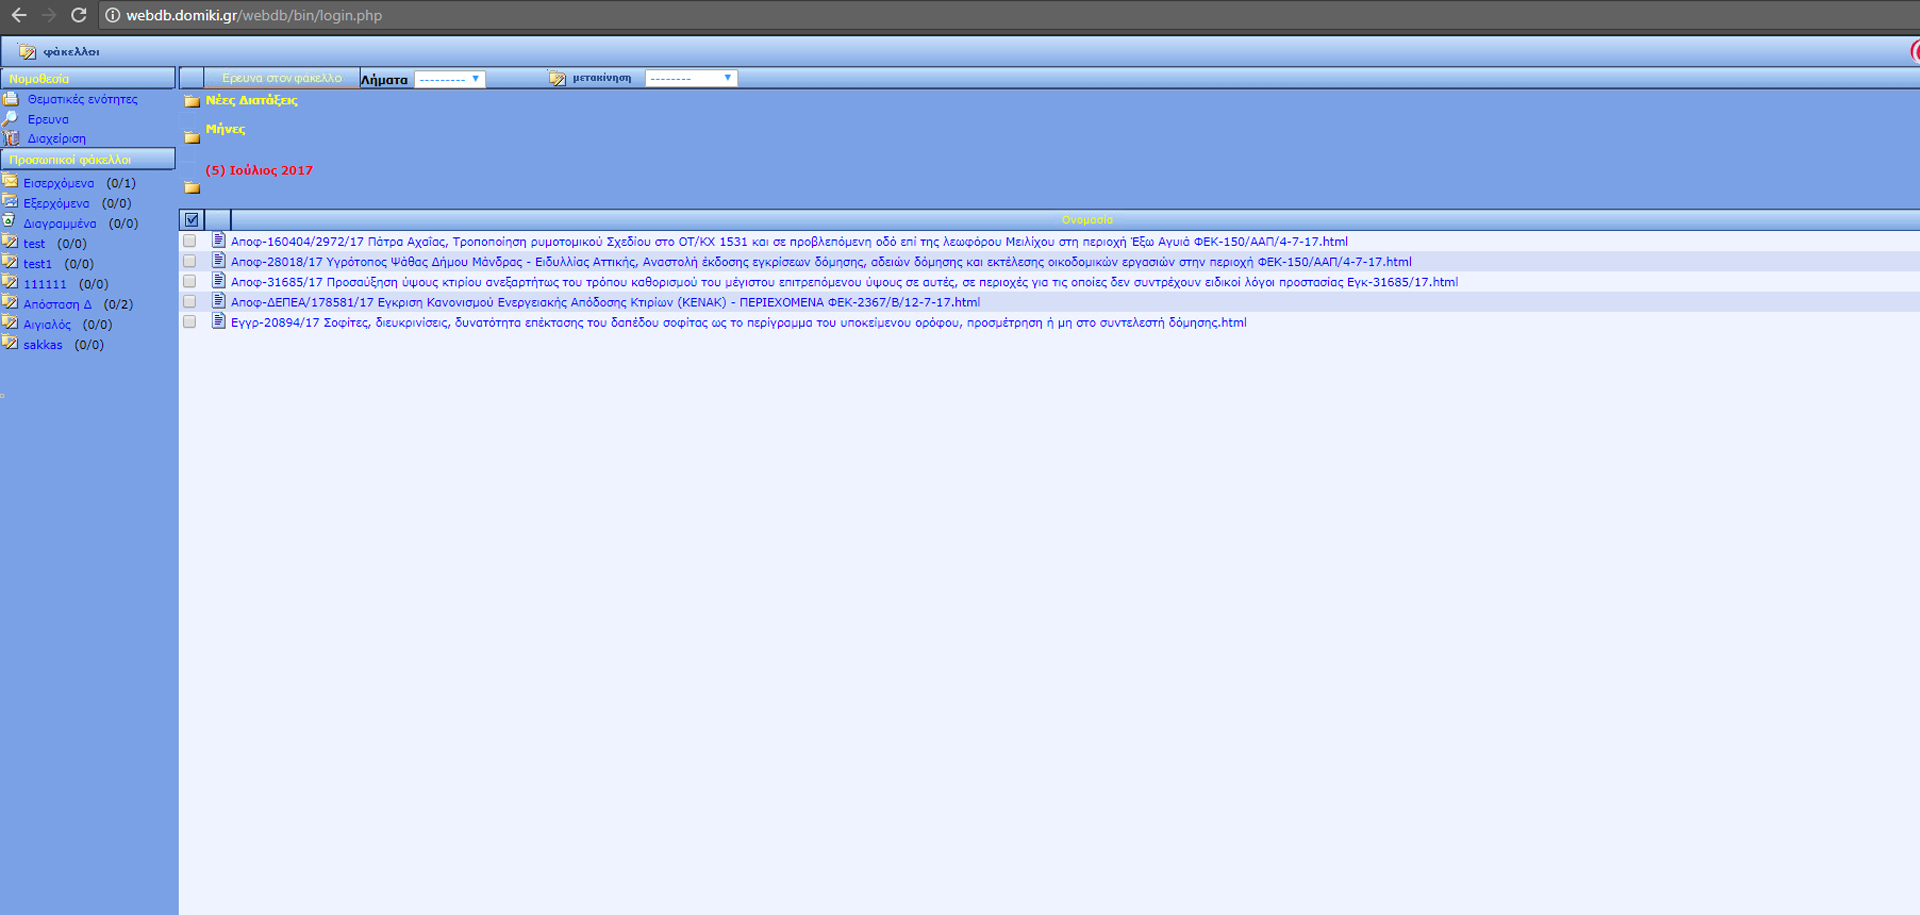The height and width of the screenshot is (915, 1920).
Task: Click the 111111 folder icon
Action: click(x=10, y=283)
